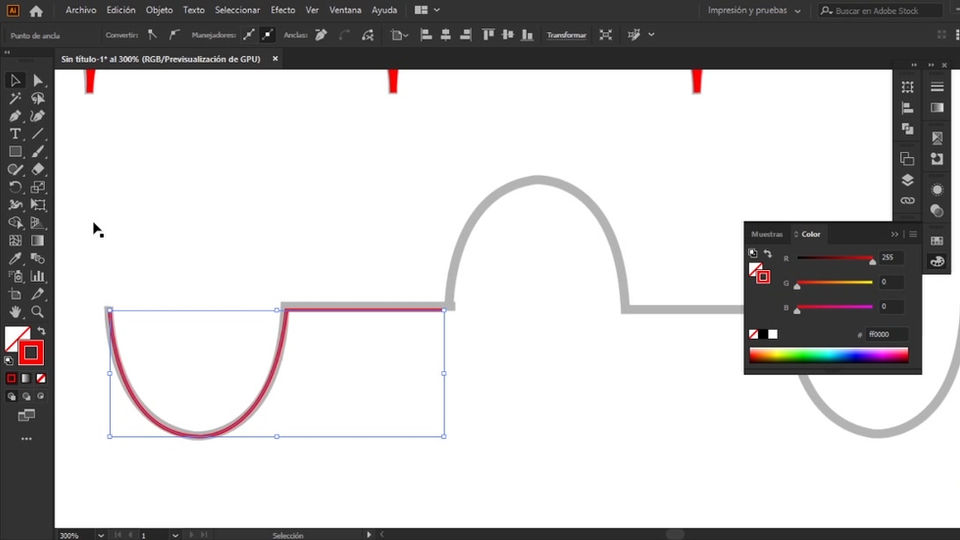
Task: Select the Eraser tool
Action: click(x=38, y=169)
